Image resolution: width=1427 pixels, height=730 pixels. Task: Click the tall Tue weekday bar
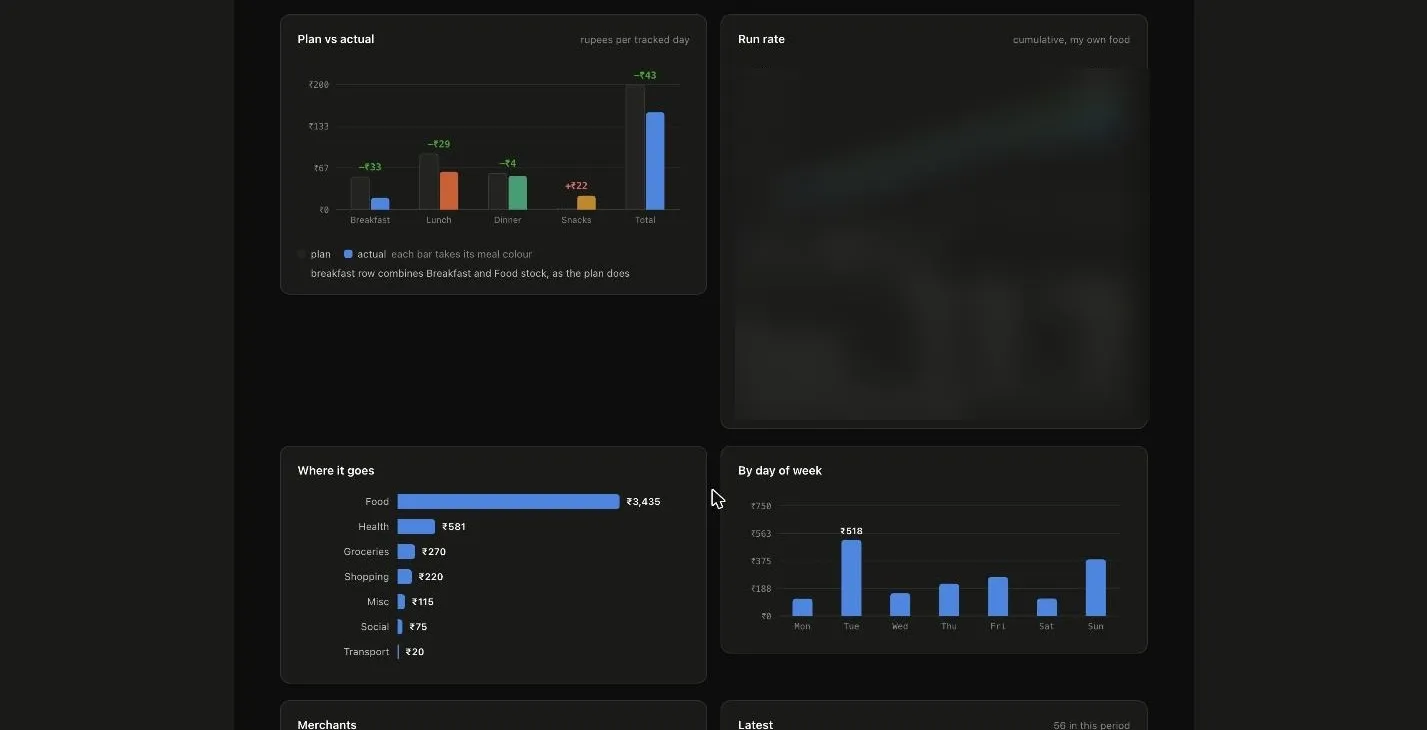[x=851, y=578]
